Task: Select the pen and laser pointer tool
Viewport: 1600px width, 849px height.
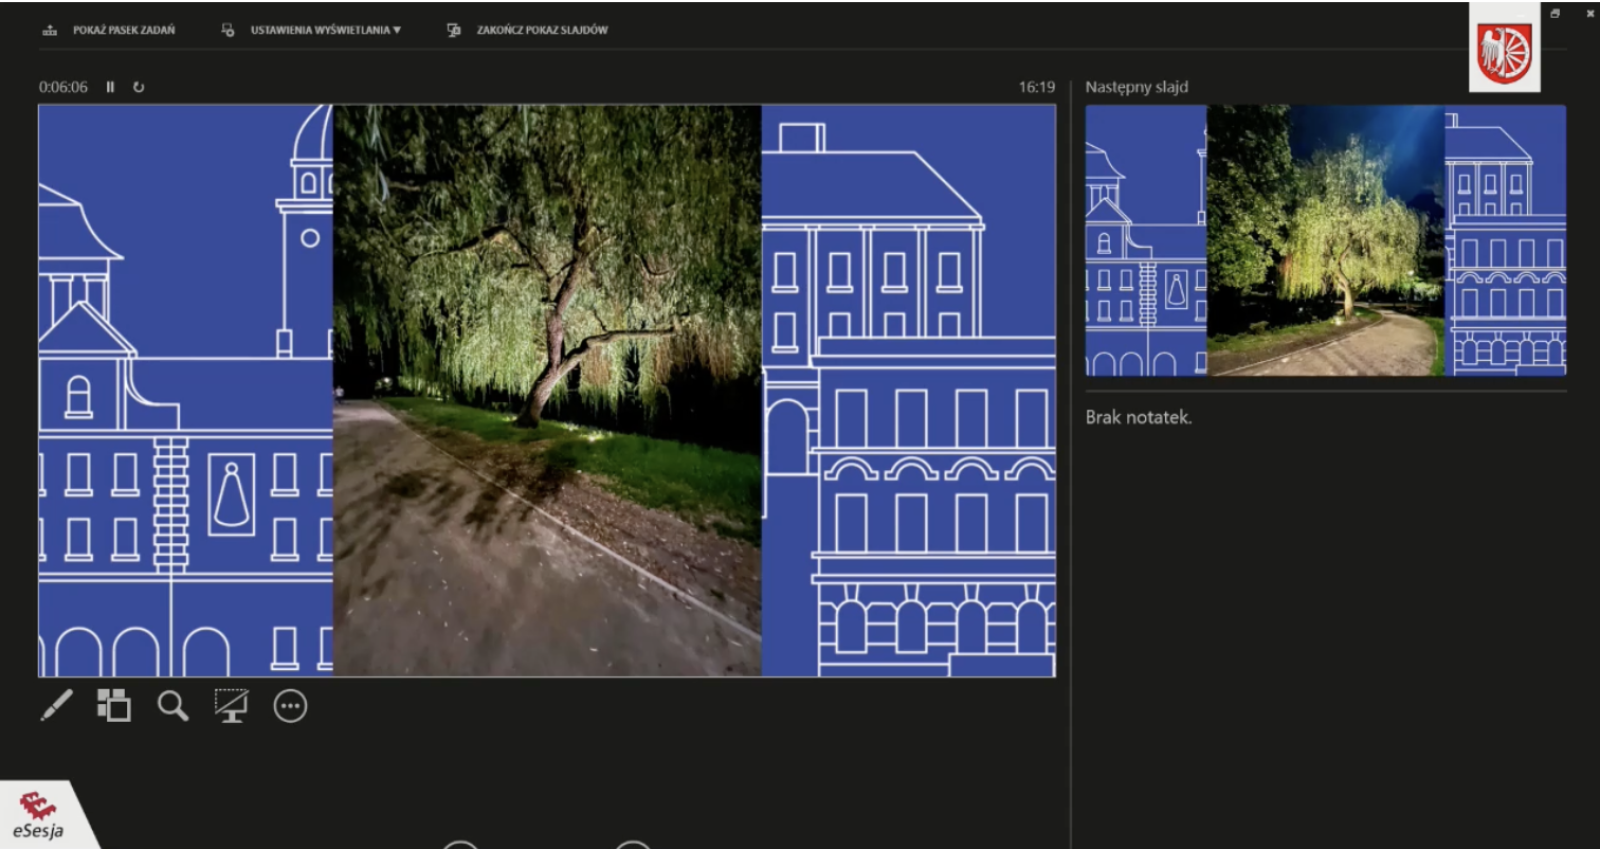Action: [x=57, y=706]
